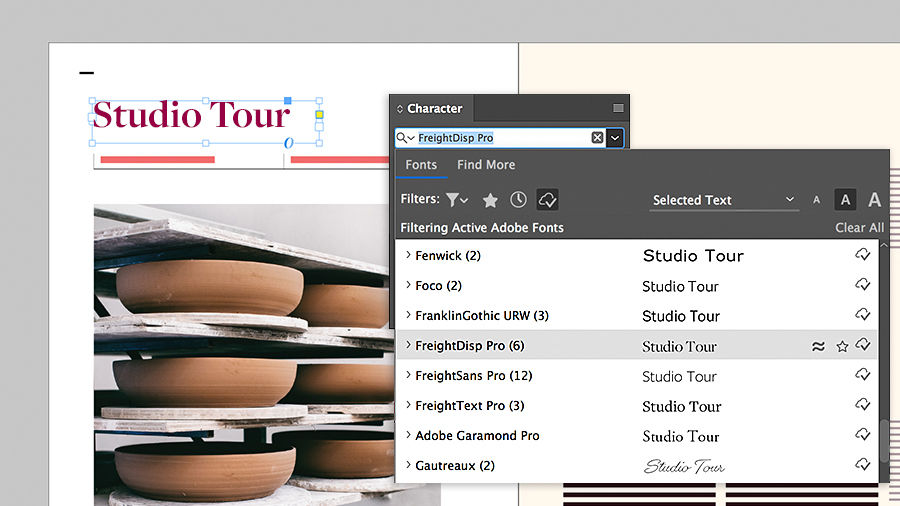
Task: Expand the Gautreaux font family
Action: click(x=408, y=465)
